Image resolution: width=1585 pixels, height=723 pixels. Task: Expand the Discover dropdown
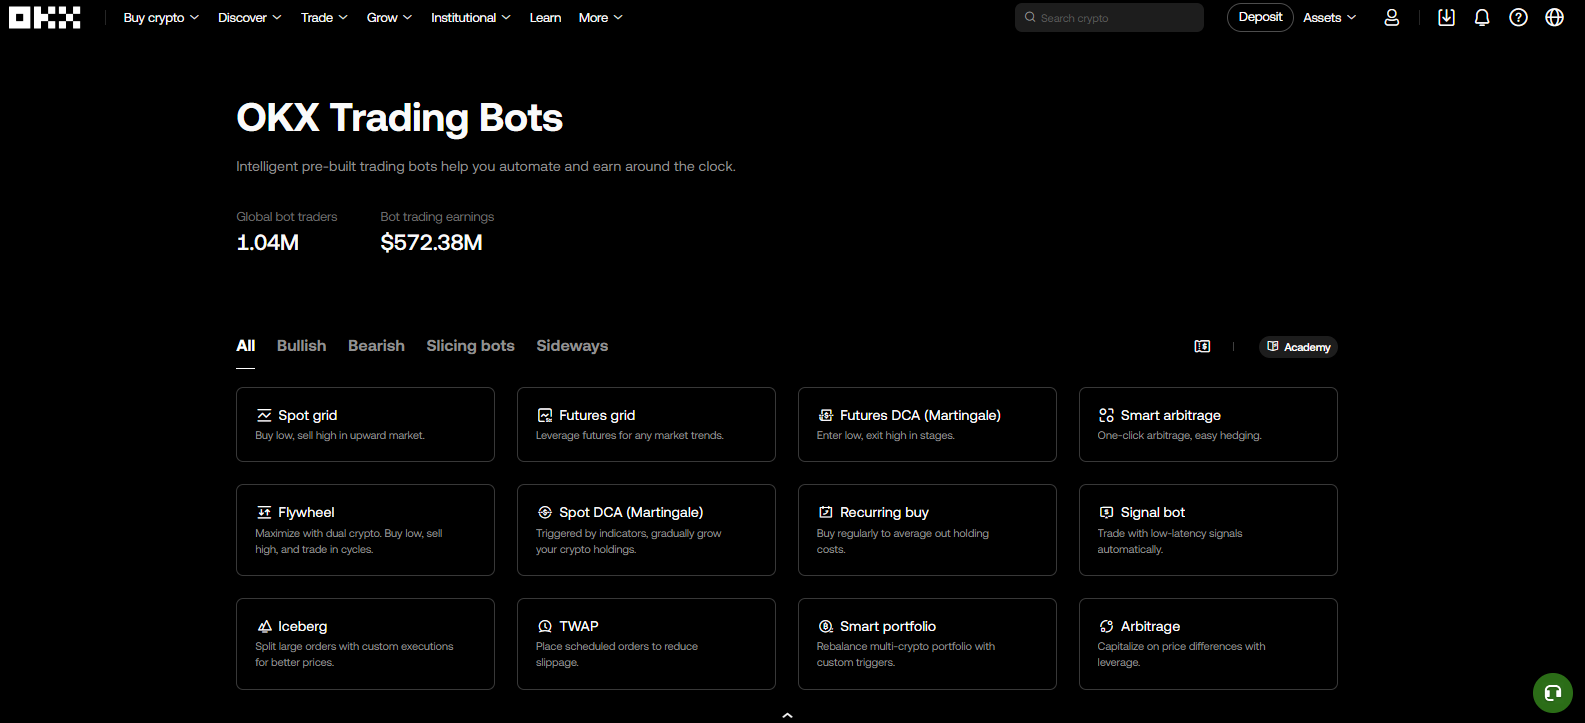tap(250, 18)
